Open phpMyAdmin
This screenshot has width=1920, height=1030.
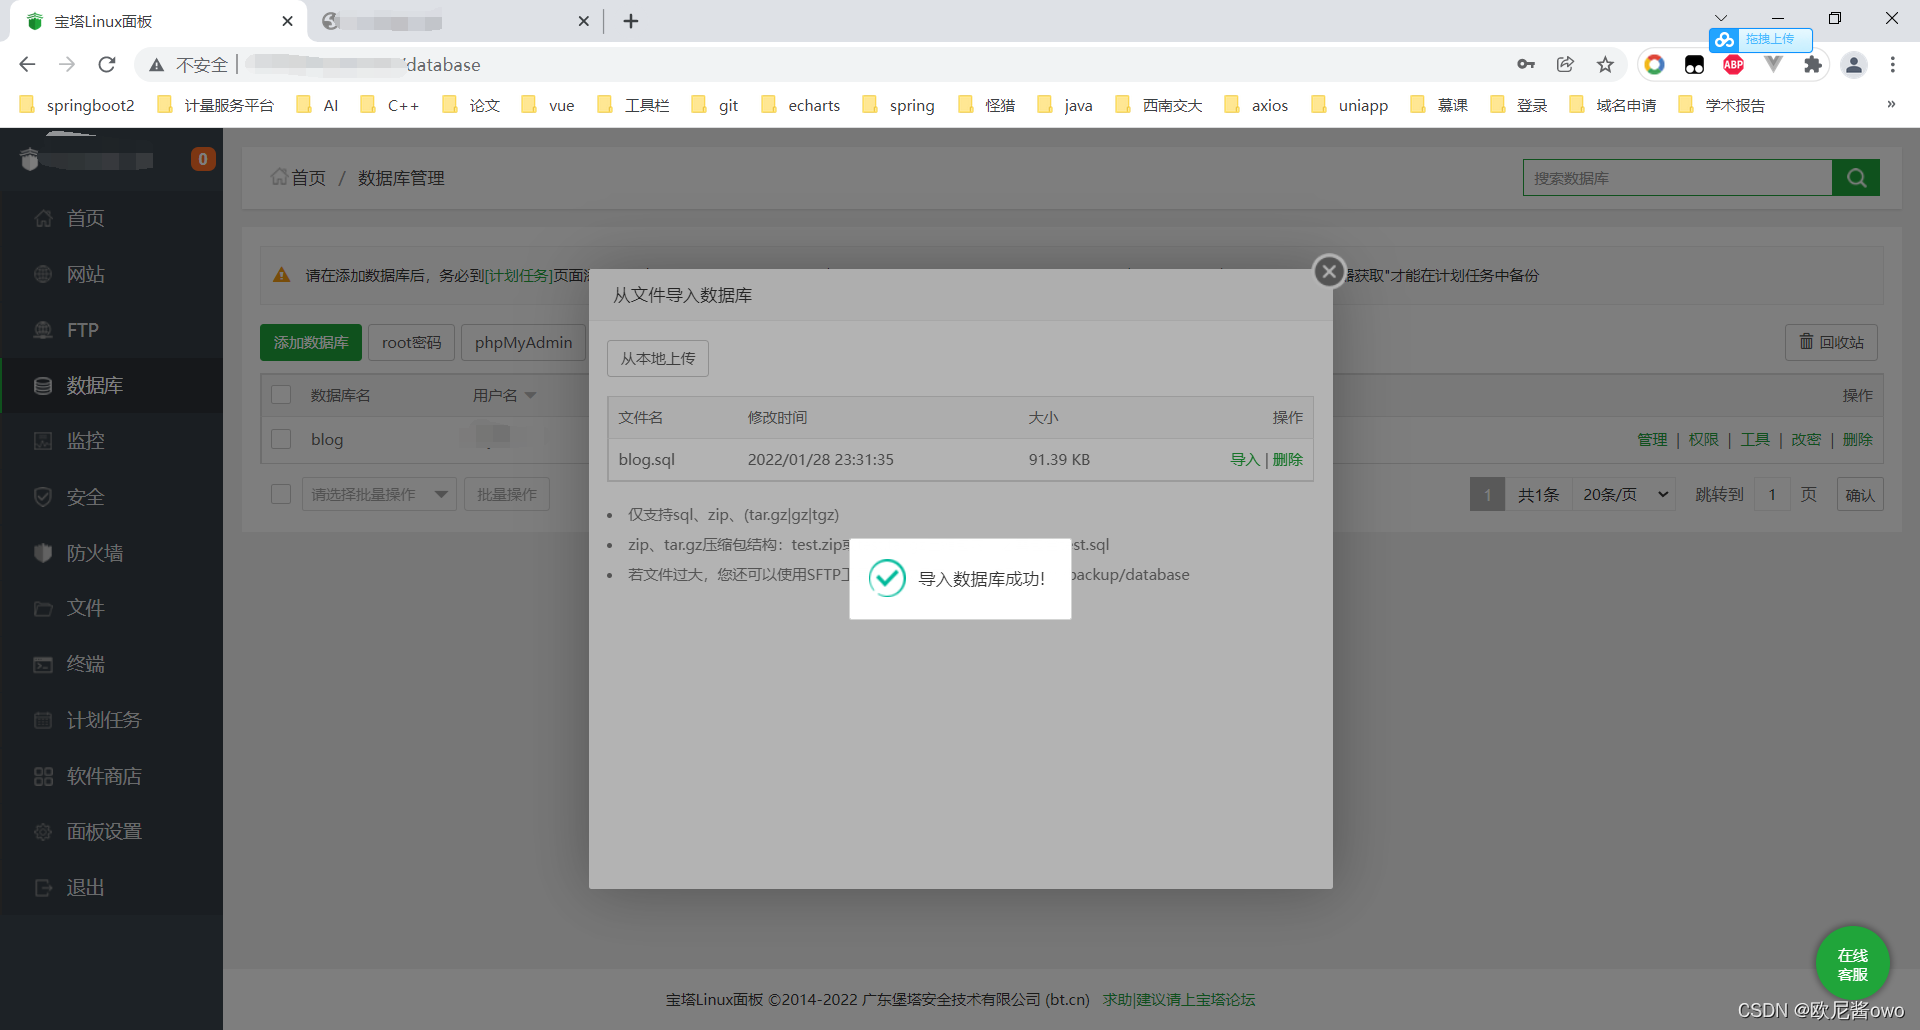[x=523, y=342]
